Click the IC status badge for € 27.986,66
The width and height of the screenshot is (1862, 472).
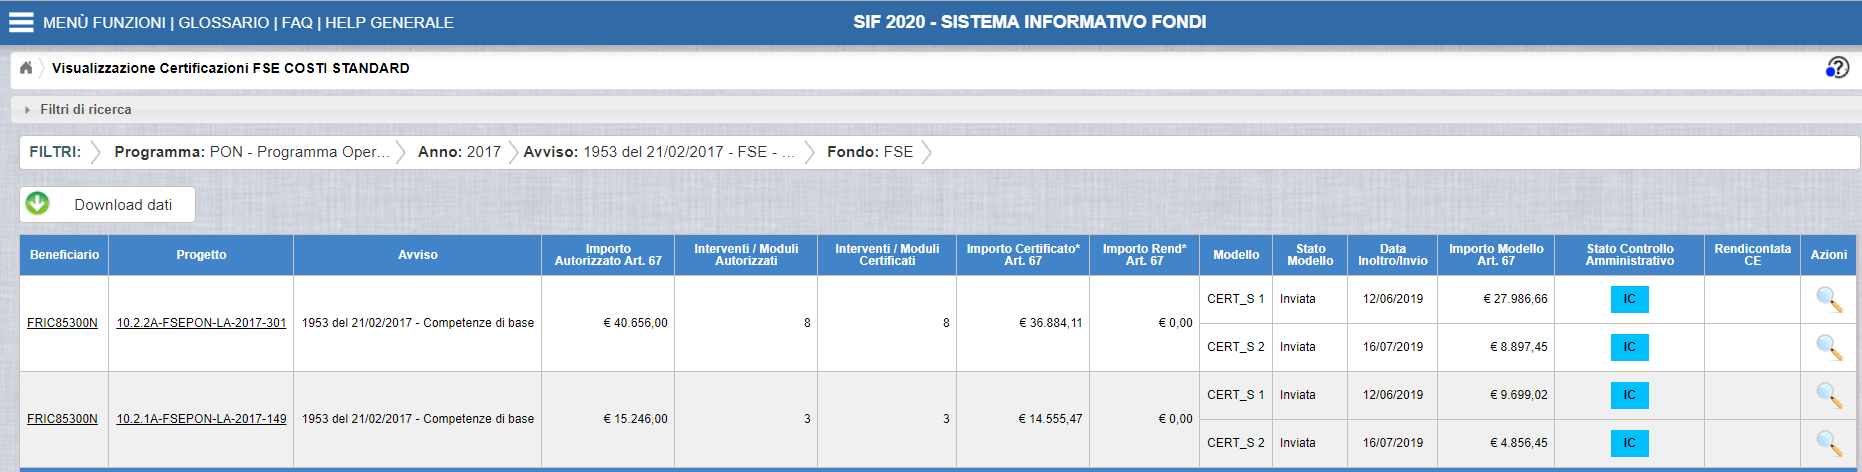coord(1629,299)
